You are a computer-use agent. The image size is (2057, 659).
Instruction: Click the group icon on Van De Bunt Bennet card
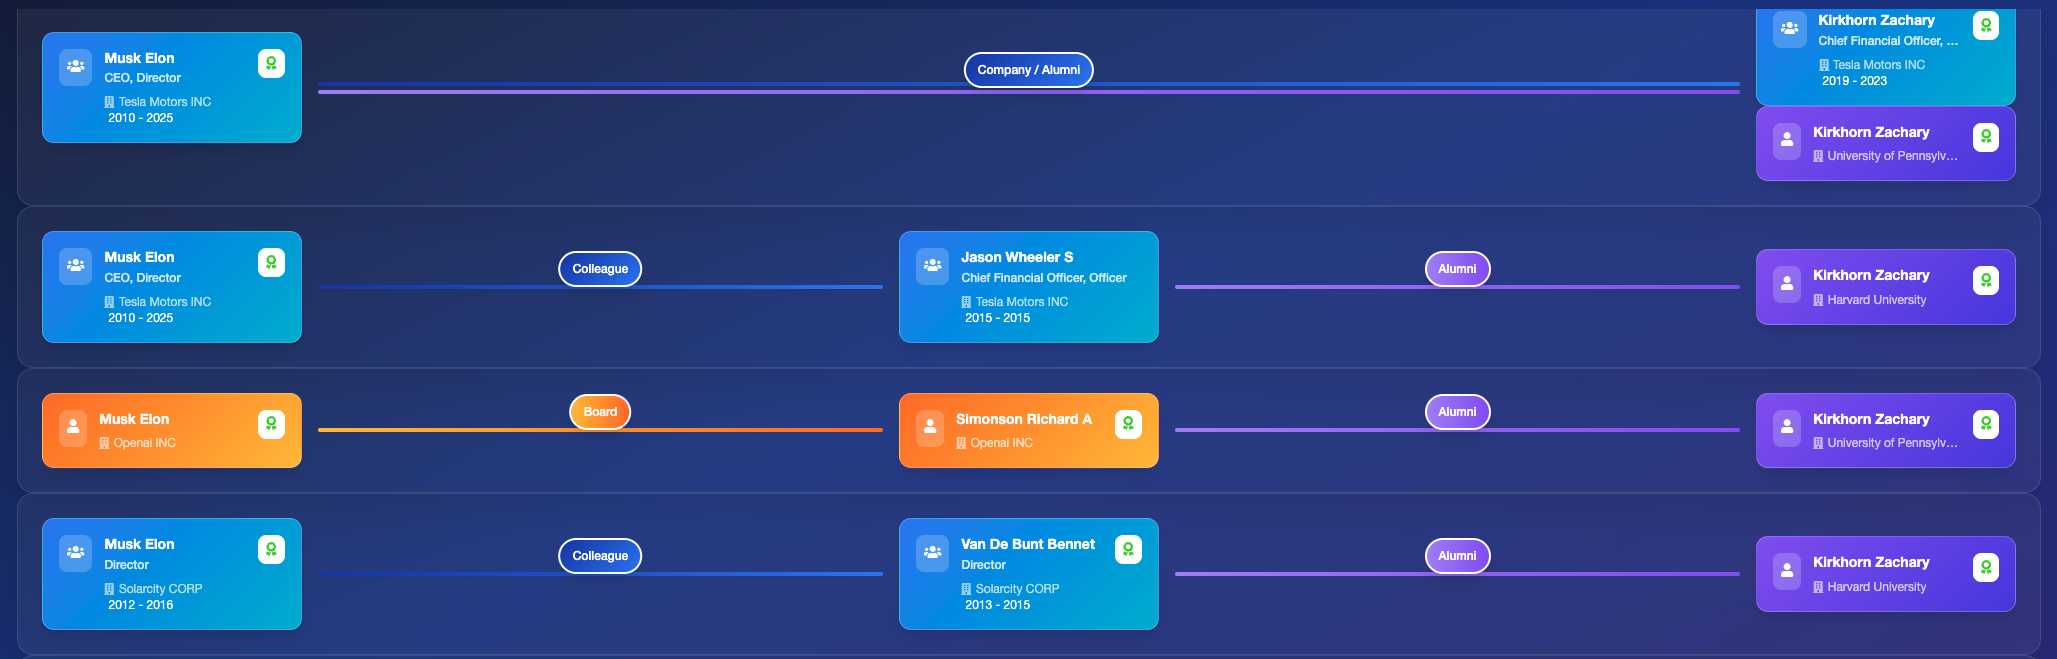pyautogui.click(x=932, y=553)
